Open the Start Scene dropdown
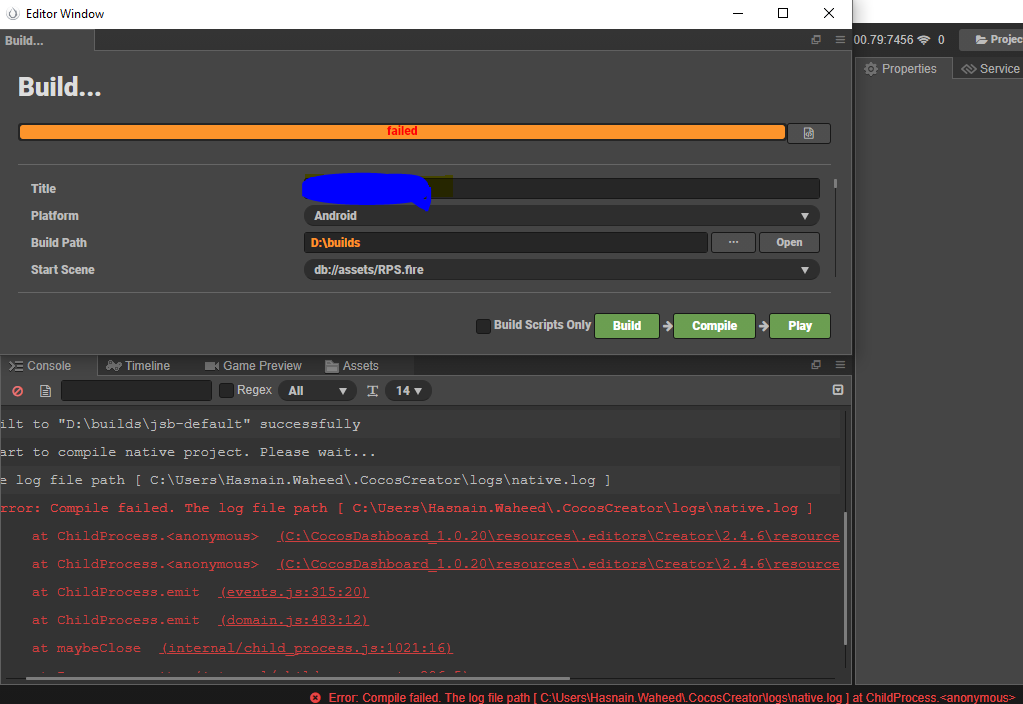 [x=562, y=270]
